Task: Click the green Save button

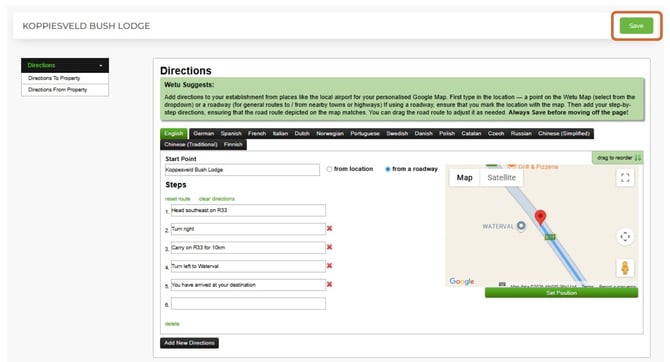Action: pos(636,26)
